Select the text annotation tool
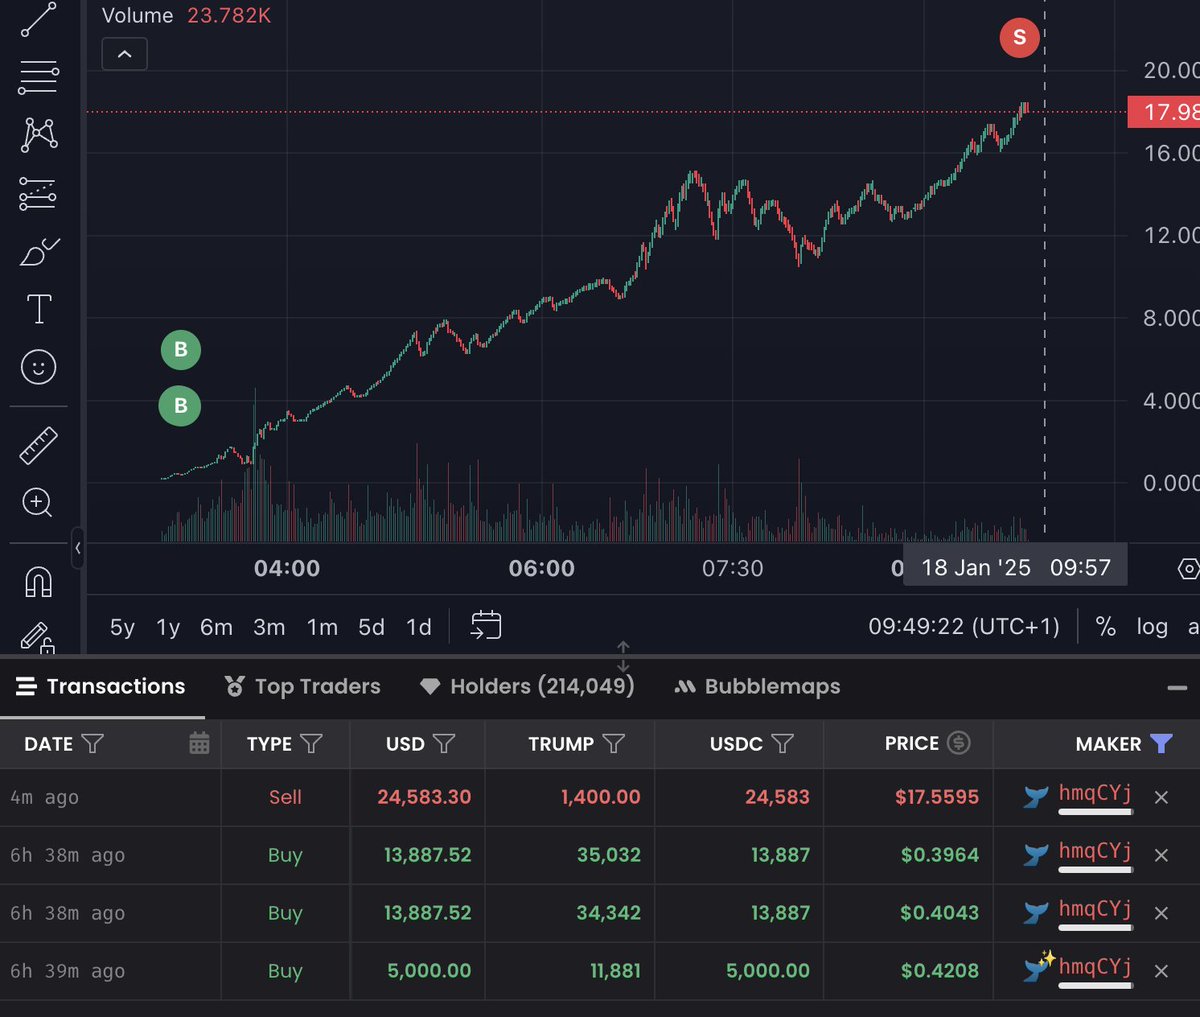The image size is (1200, 1017). 38,309
